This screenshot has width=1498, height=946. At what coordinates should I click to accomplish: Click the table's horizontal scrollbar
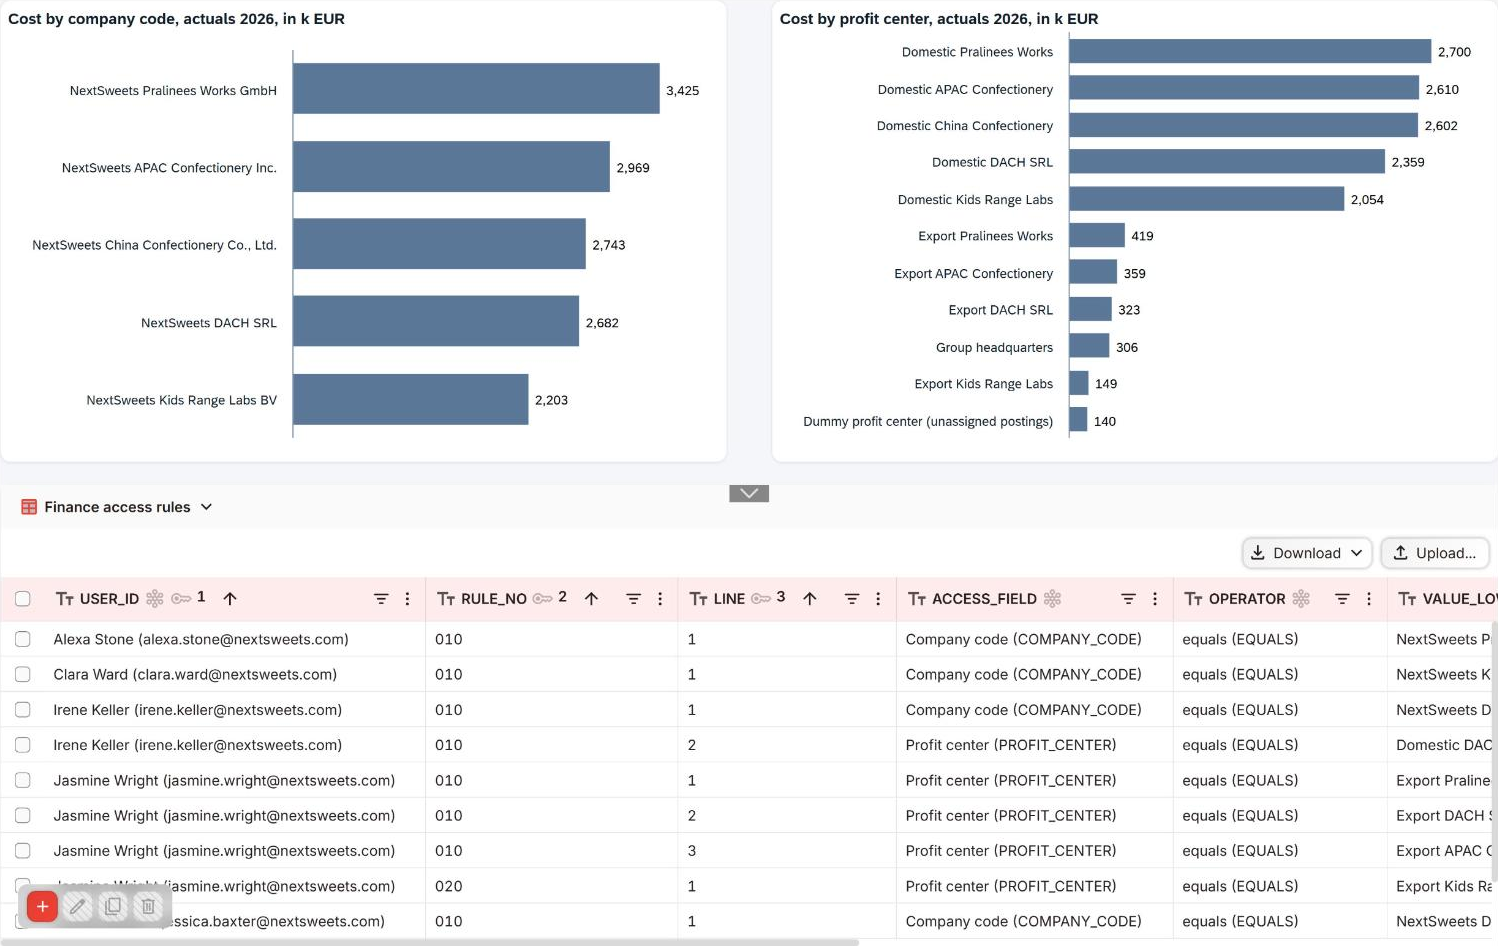tap(430, 942)
